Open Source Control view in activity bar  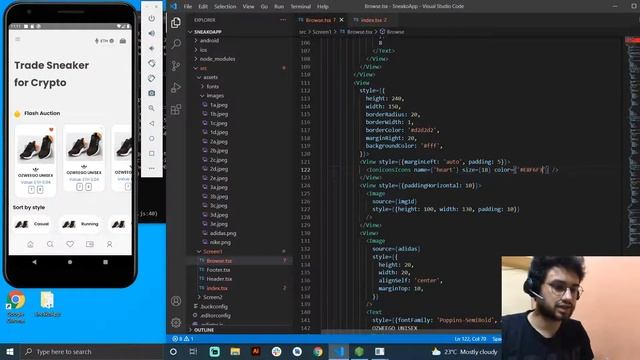176,65
